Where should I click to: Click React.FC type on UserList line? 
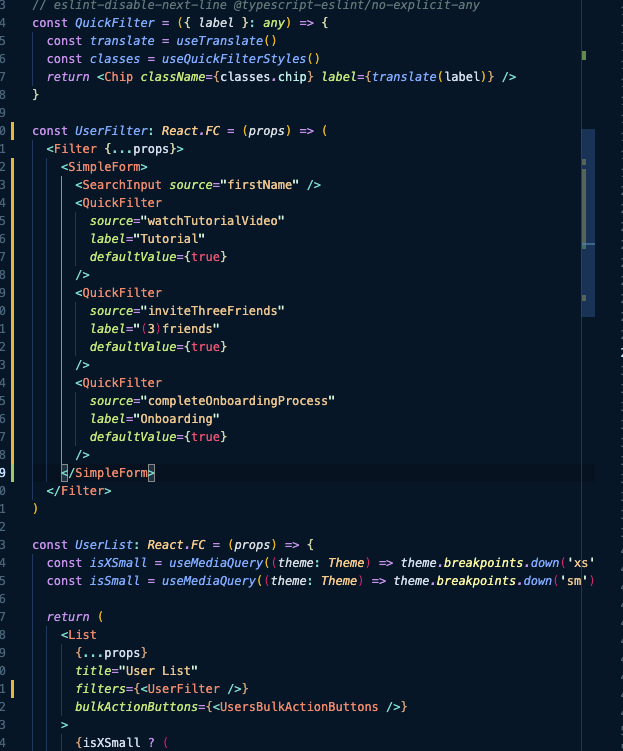click(x=176, y=545)
